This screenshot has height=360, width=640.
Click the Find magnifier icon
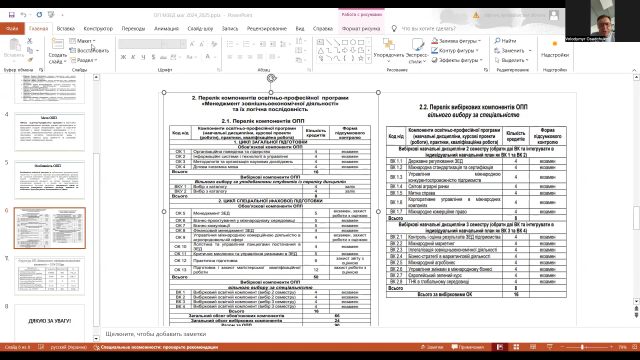click(497, 41)
